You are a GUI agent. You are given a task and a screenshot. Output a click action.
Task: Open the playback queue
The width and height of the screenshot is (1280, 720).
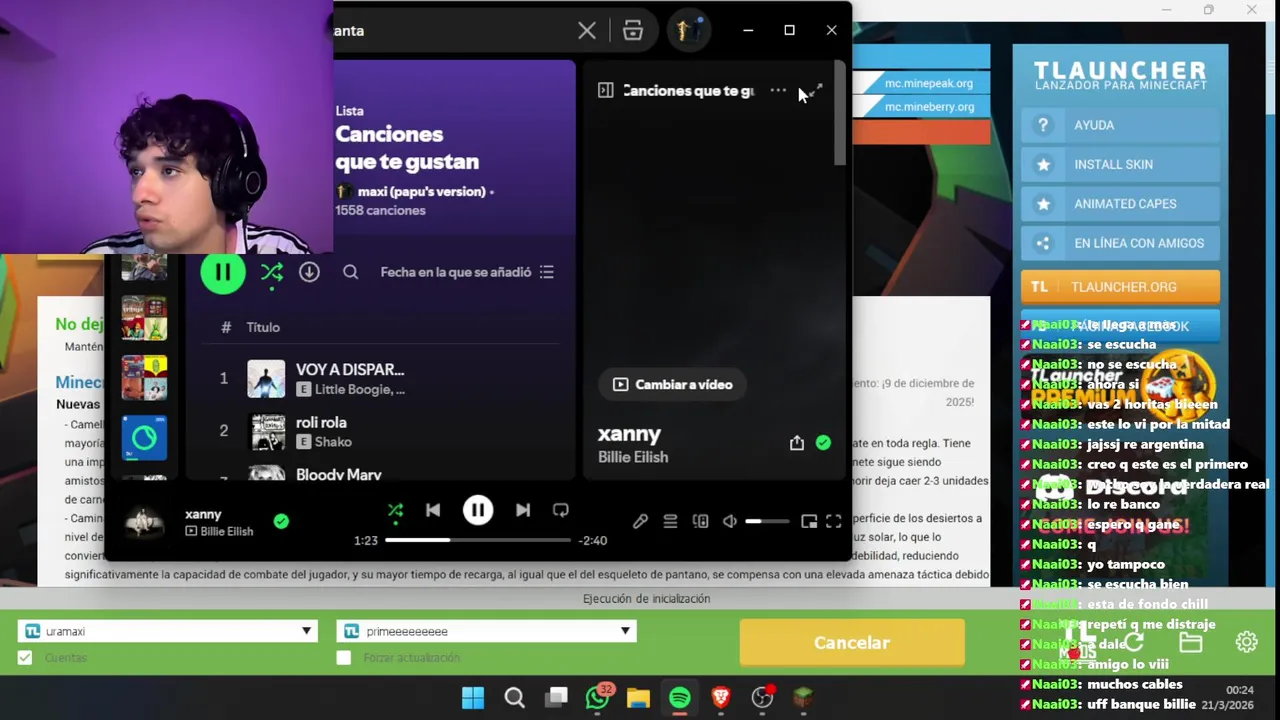pos(670,521)
